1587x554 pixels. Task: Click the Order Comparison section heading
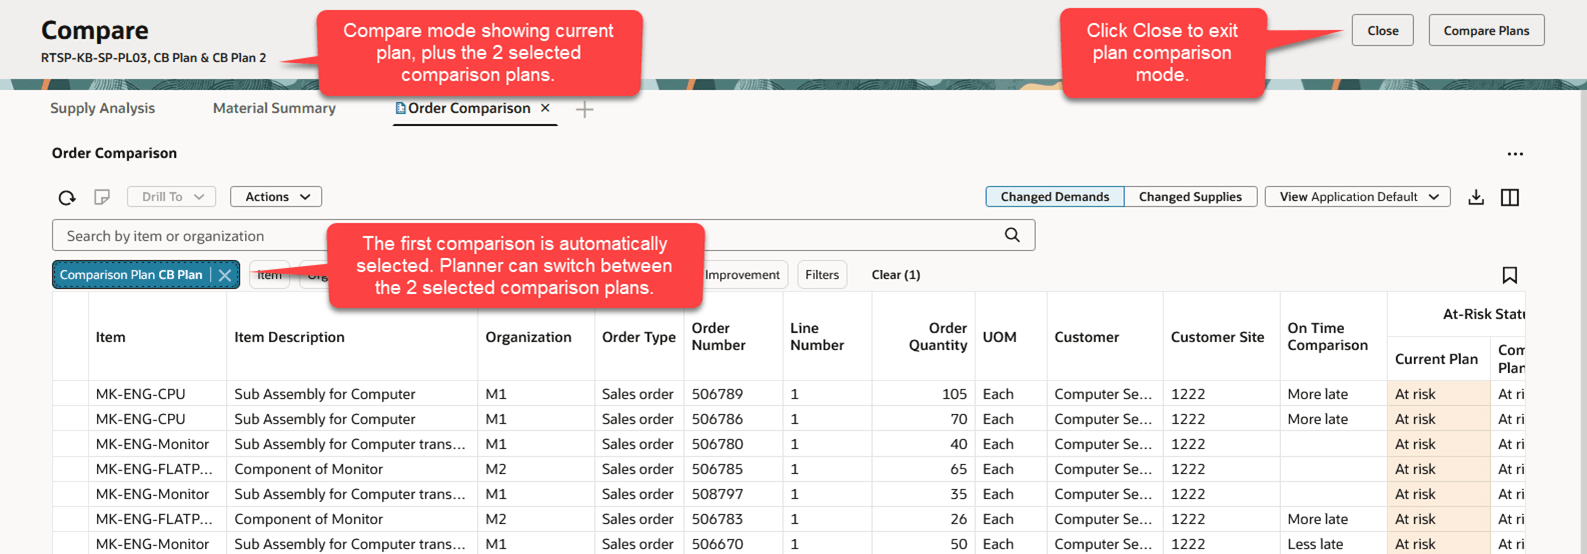[x=114, y=153]
